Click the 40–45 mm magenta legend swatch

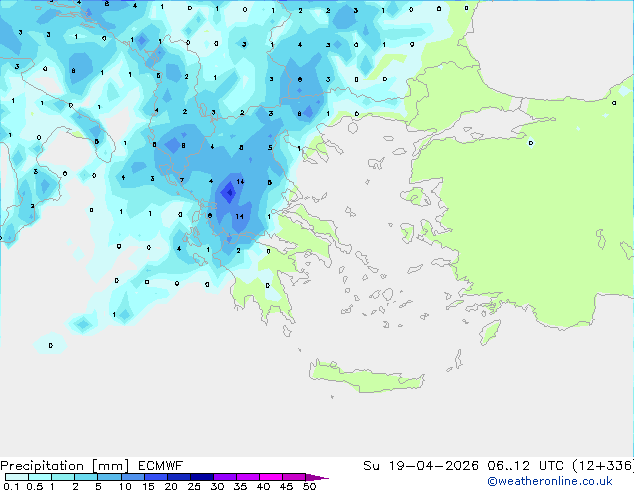pos(271,477)
